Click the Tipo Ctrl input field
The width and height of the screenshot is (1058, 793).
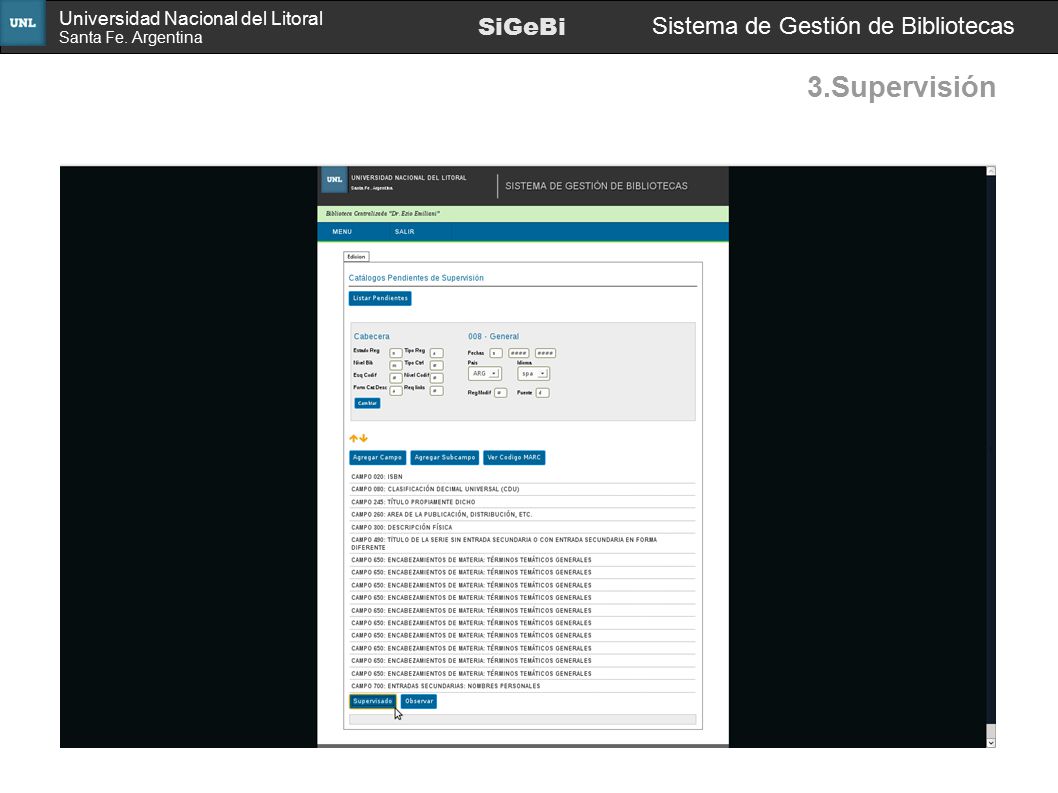[x=437, y=365]
